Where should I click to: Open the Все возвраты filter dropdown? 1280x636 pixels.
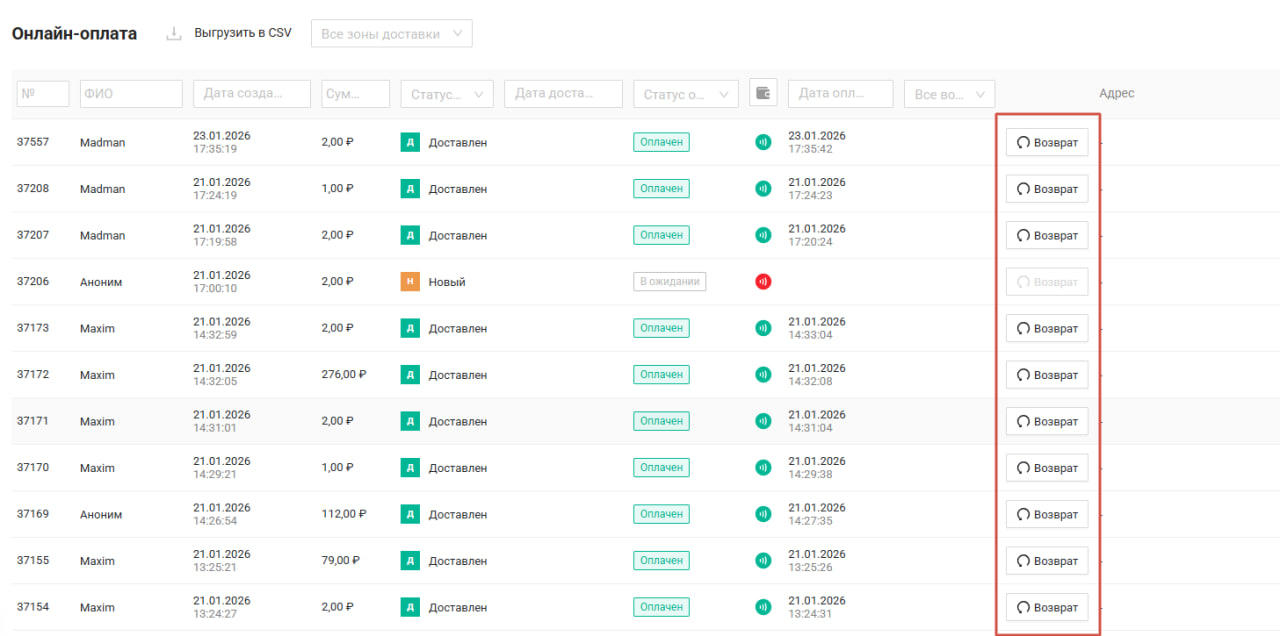[948, 94]
